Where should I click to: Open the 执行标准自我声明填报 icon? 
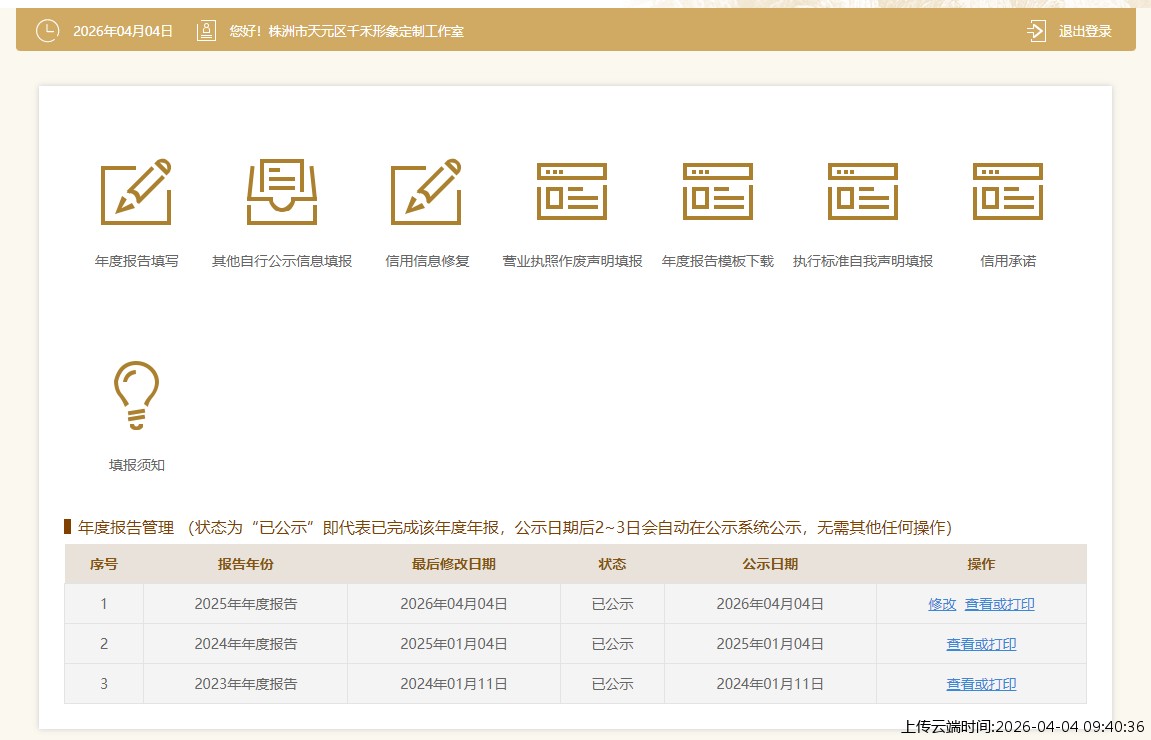pyautogui.click(x=862, y=191)
